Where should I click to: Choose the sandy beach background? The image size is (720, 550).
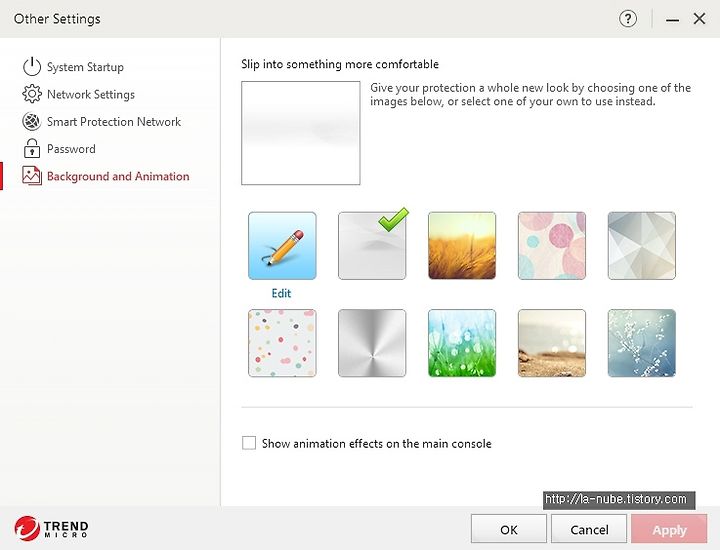click(x=552, y=343)
